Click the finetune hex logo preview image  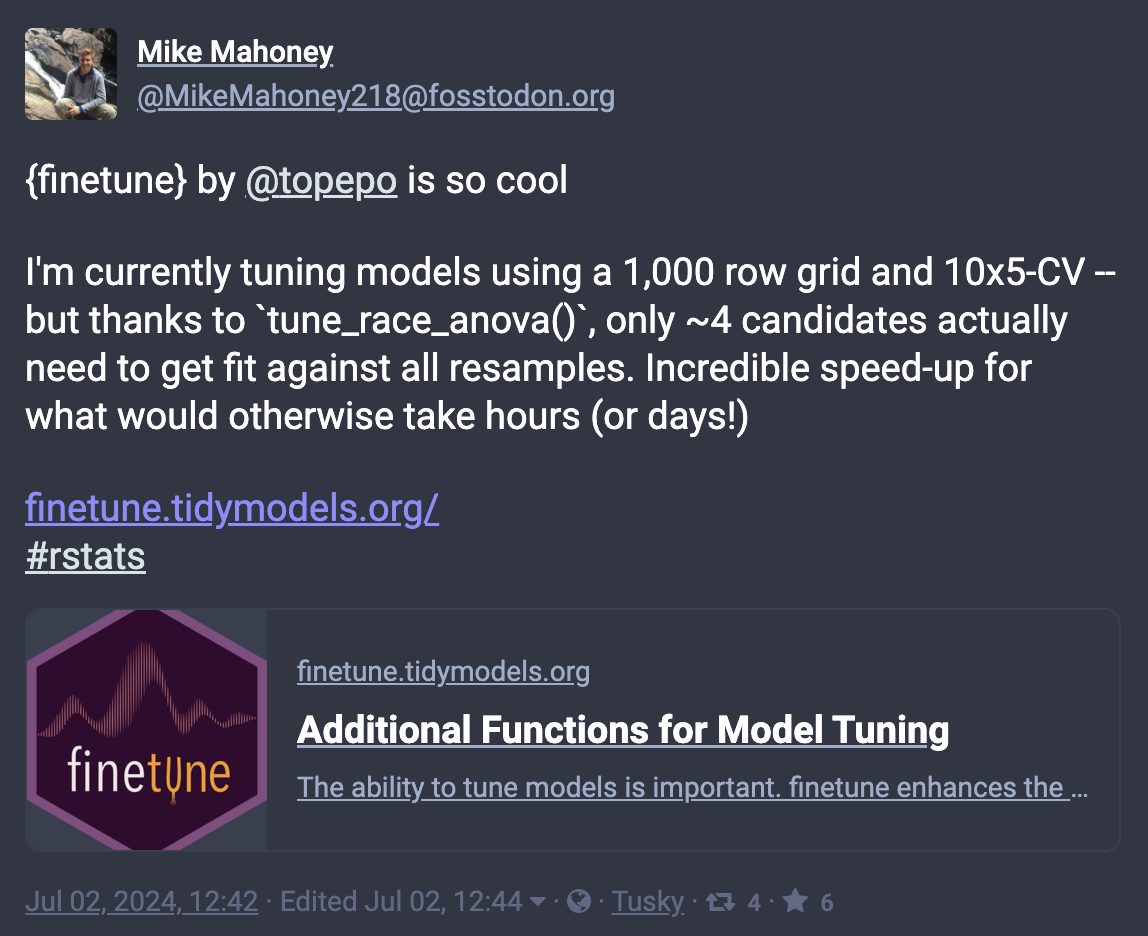[147, 730]
